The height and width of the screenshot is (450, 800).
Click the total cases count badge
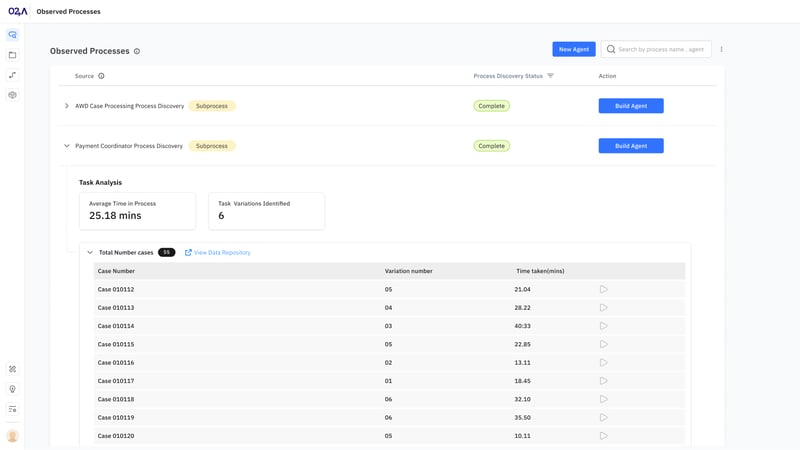(x=166, y=253)
